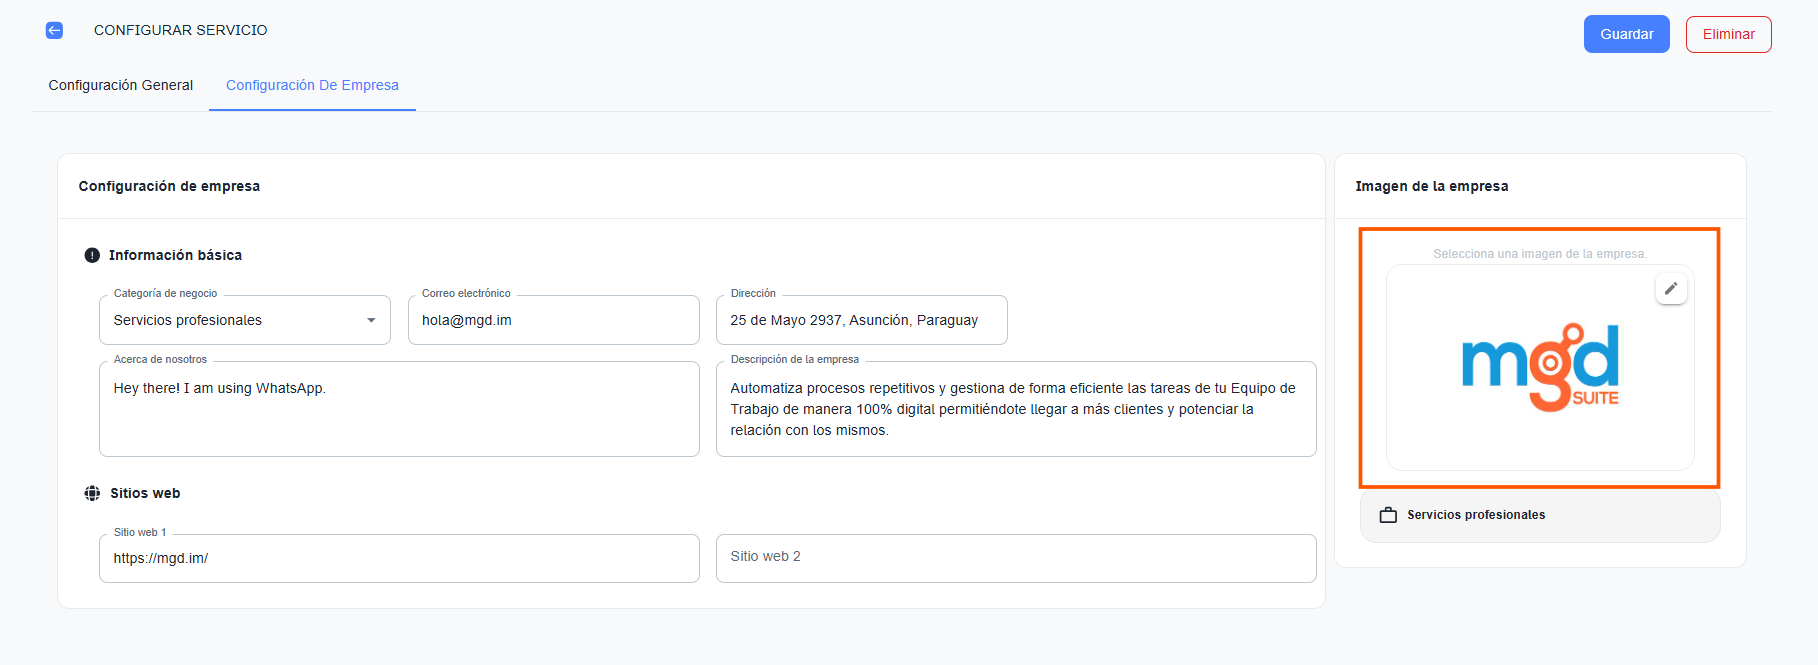
Task: Click the briefcase icon under company image
Action: click(1388, 515)
